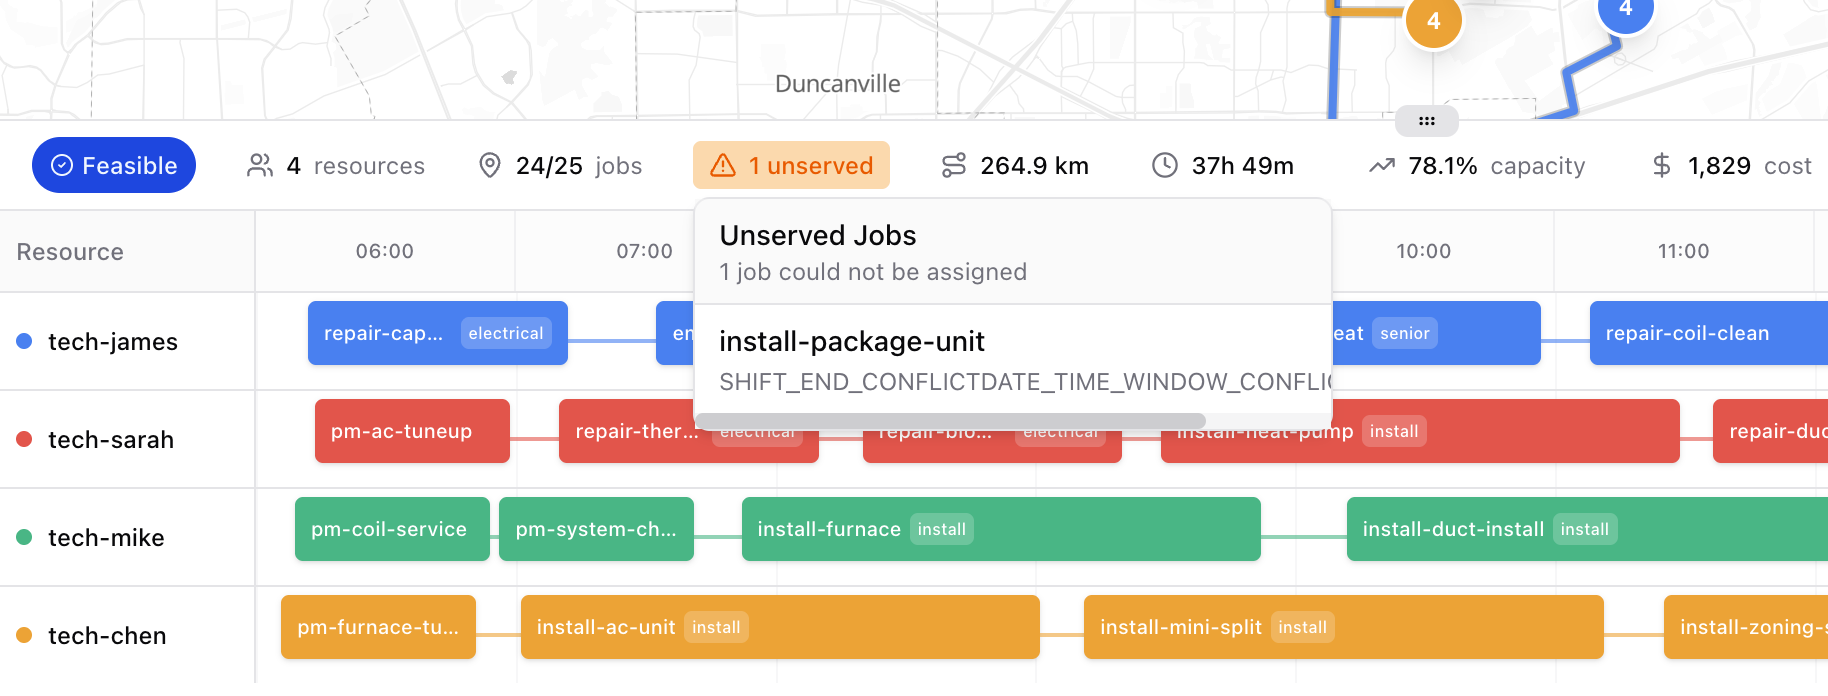1828x696 pixels.
Task: Open the install-ac-unit job block
Action: click(780, 627)
